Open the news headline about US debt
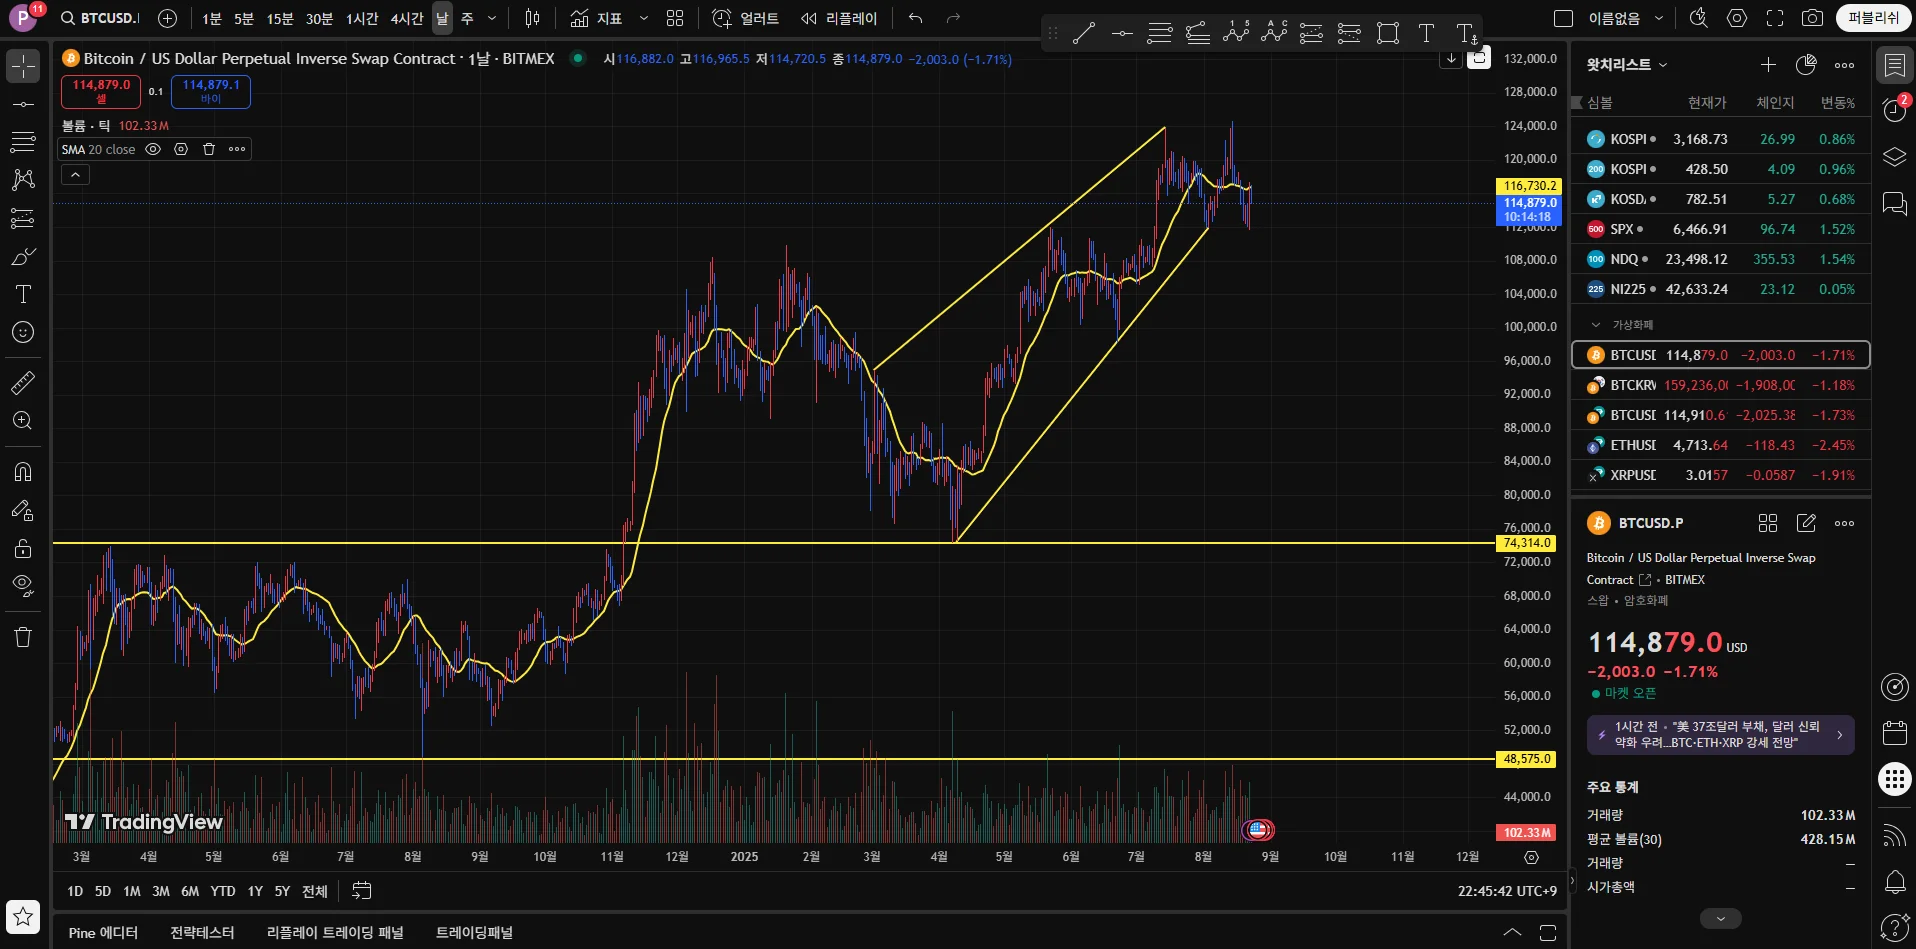This screenshot has width=1916, height=949. [1720, 735]
